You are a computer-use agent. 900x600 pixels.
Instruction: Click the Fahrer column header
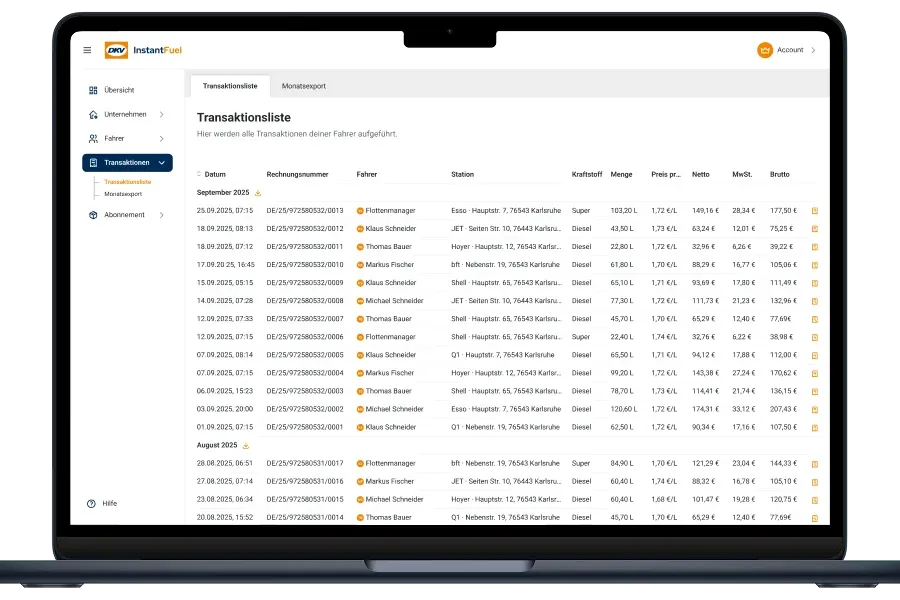click(367, 174)
